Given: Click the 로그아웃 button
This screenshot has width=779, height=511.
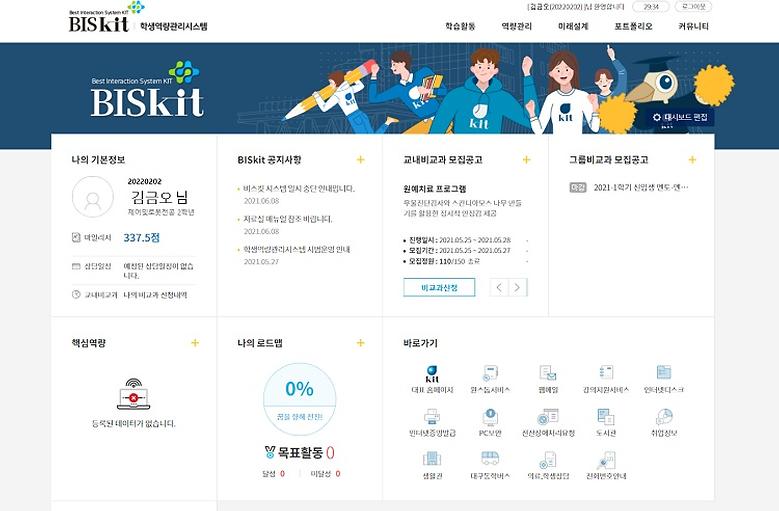Looking at the screenshot, I should (x=694, y=6).
